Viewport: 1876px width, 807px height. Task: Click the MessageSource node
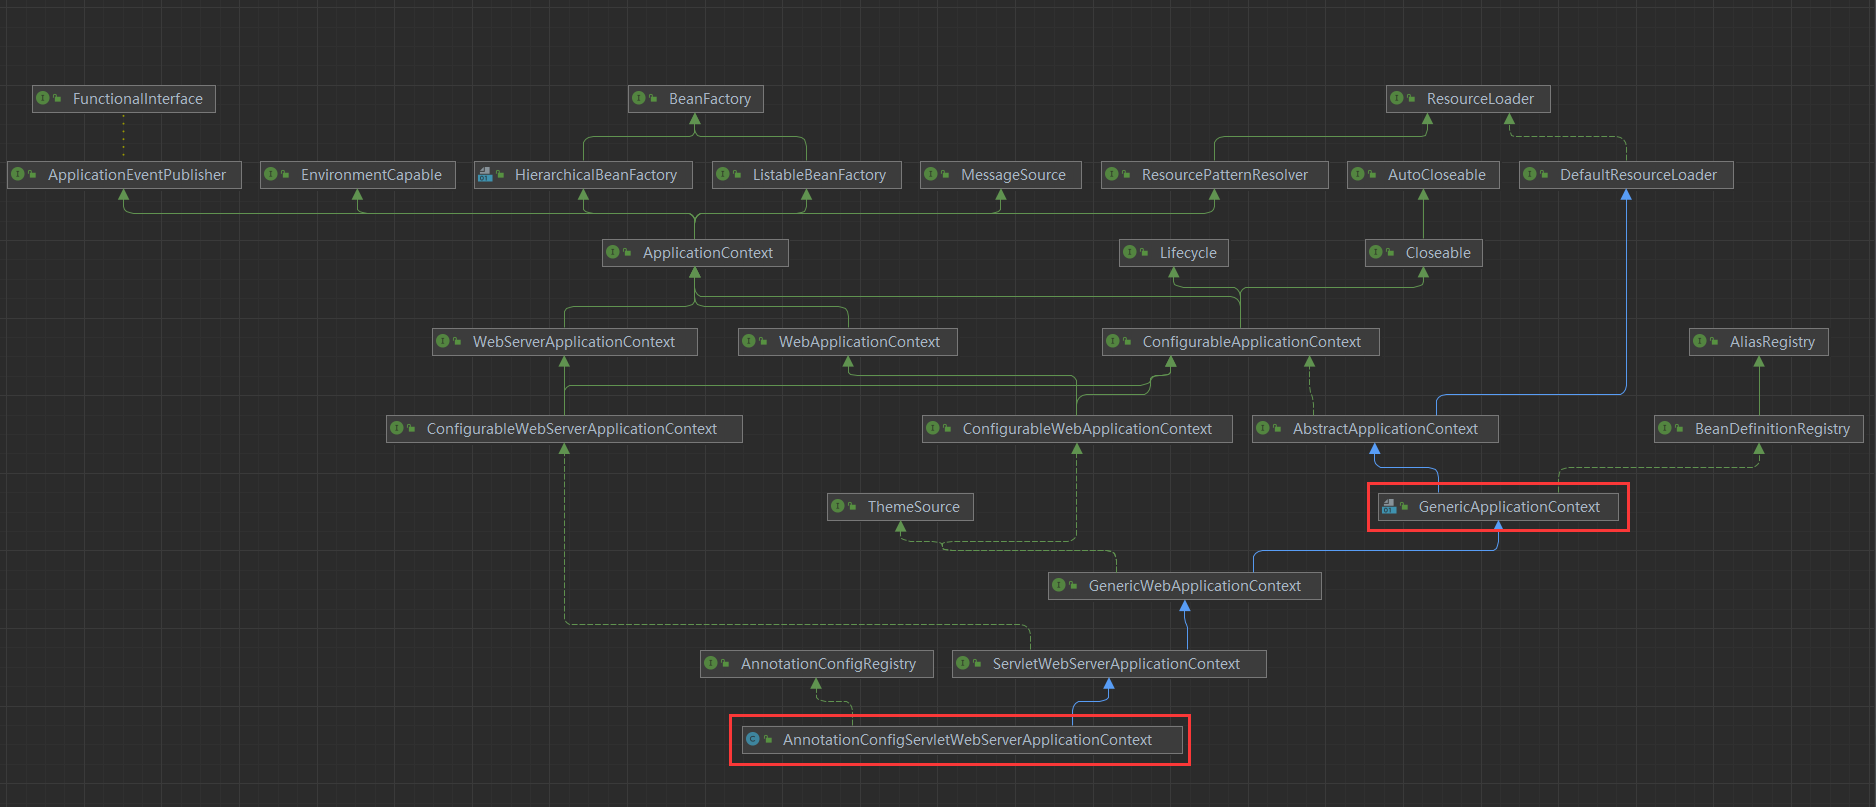(x=1001, y=175)
